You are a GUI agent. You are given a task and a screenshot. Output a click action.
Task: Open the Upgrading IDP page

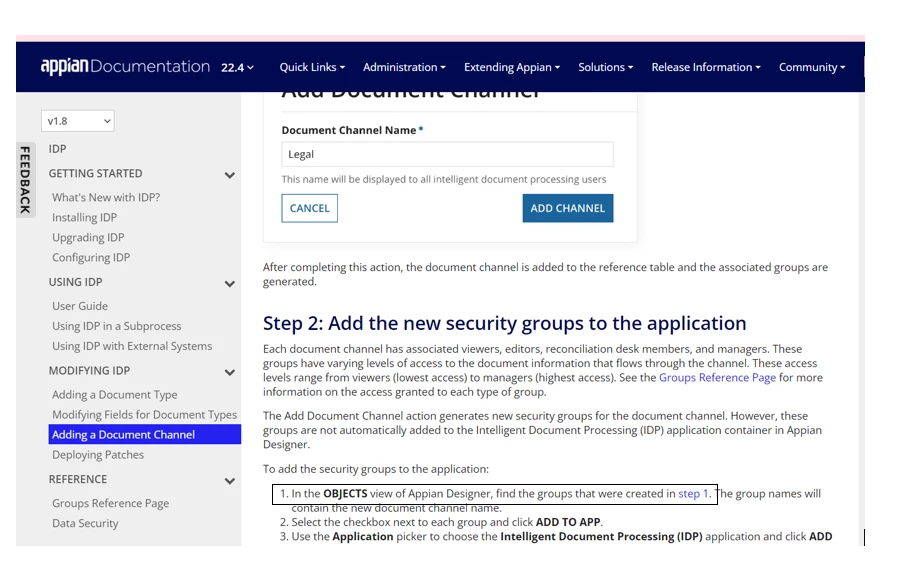point(88,237)
